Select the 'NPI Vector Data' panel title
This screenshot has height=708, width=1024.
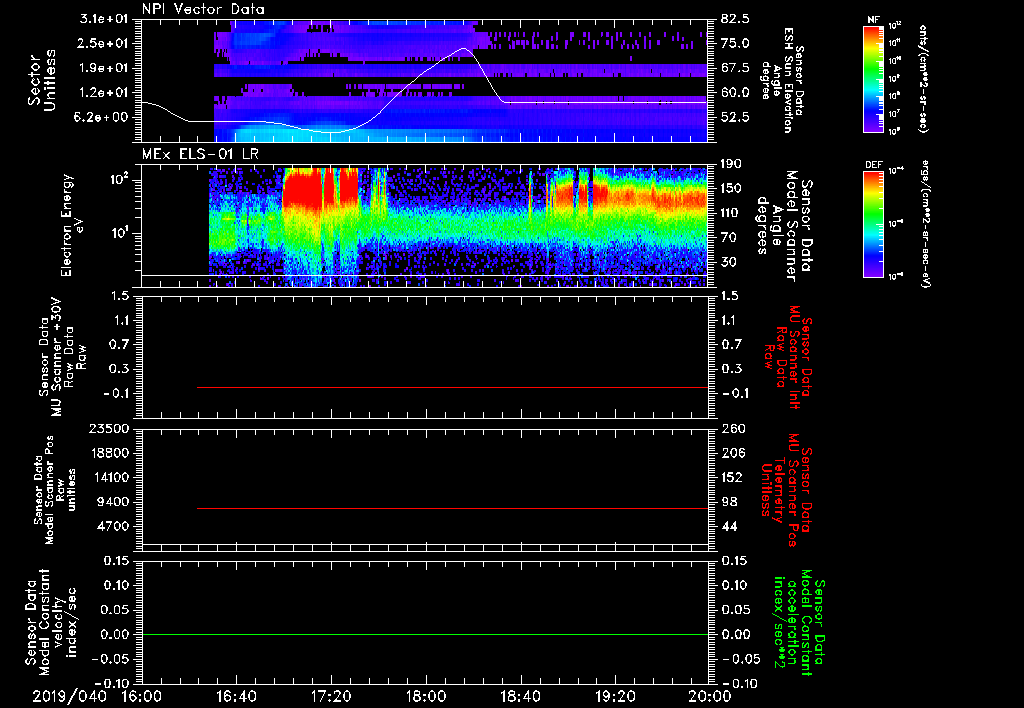coord(203,9)
